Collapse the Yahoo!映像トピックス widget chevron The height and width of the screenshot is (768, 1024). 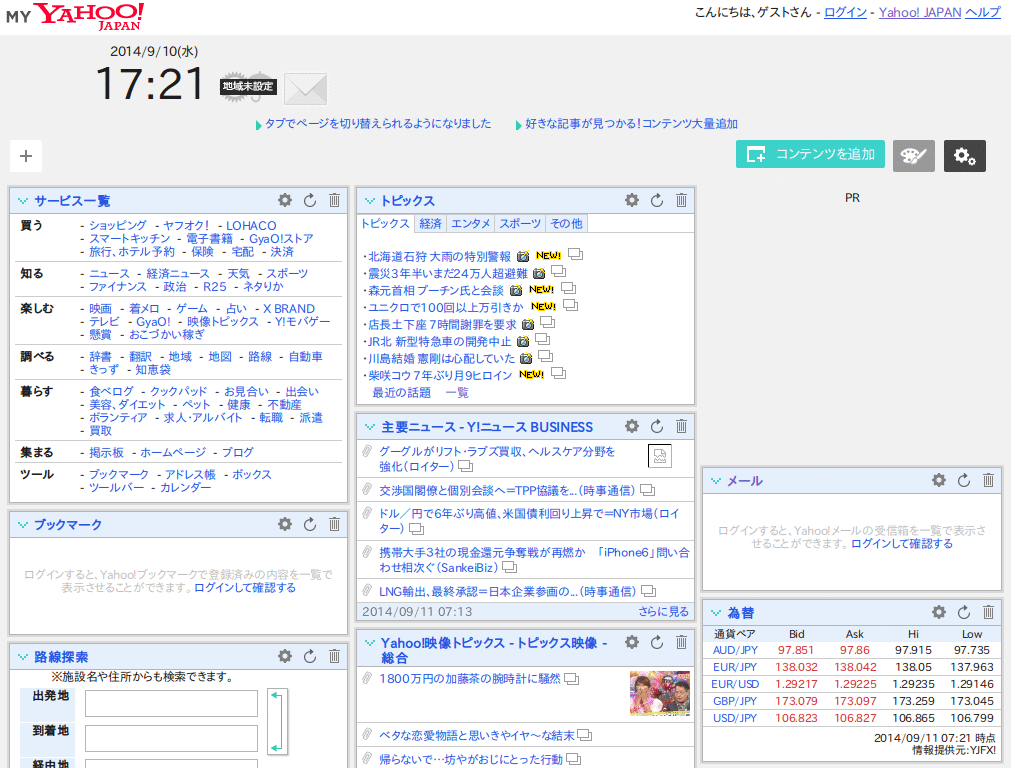click(370, 643)
